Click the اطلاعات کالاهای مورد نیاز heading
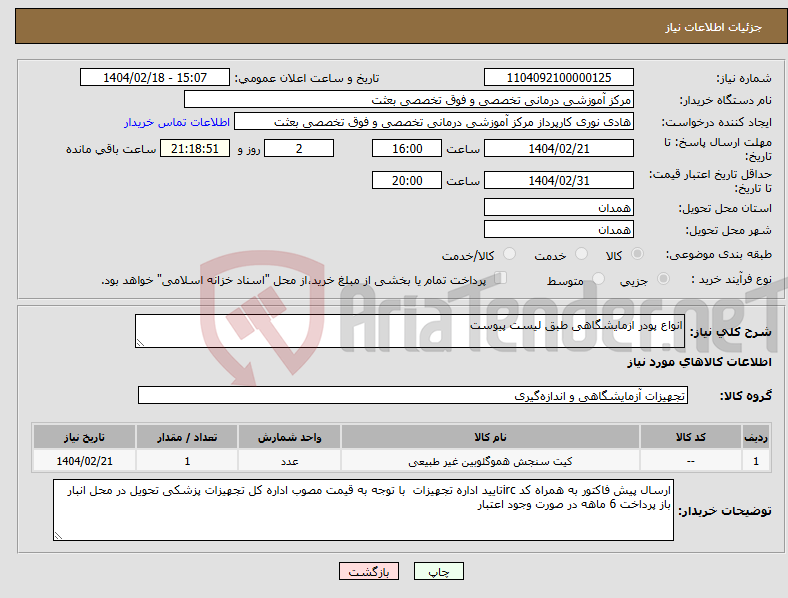Screen dimensions: 788x598 pos(699,362)
